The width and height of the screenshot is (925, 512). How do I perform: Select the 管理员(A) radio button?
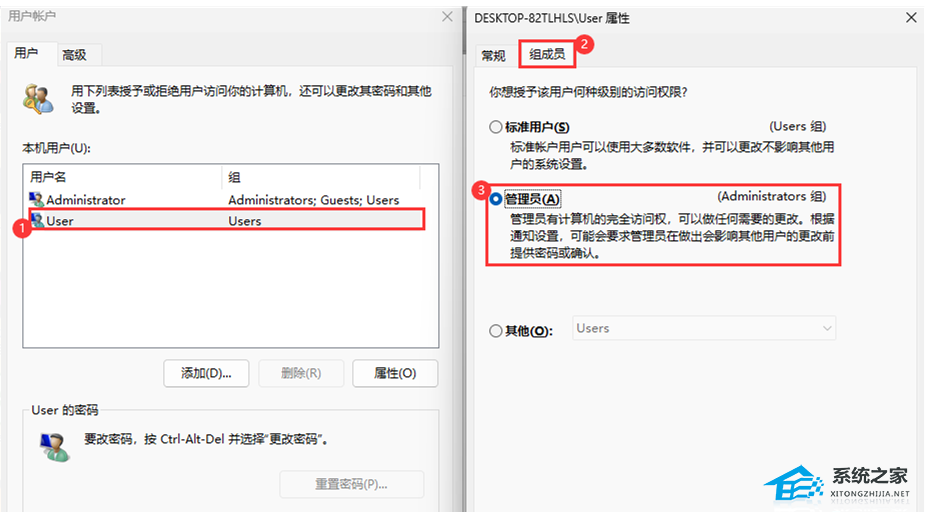pyautogui.click(x=496, y=199)
